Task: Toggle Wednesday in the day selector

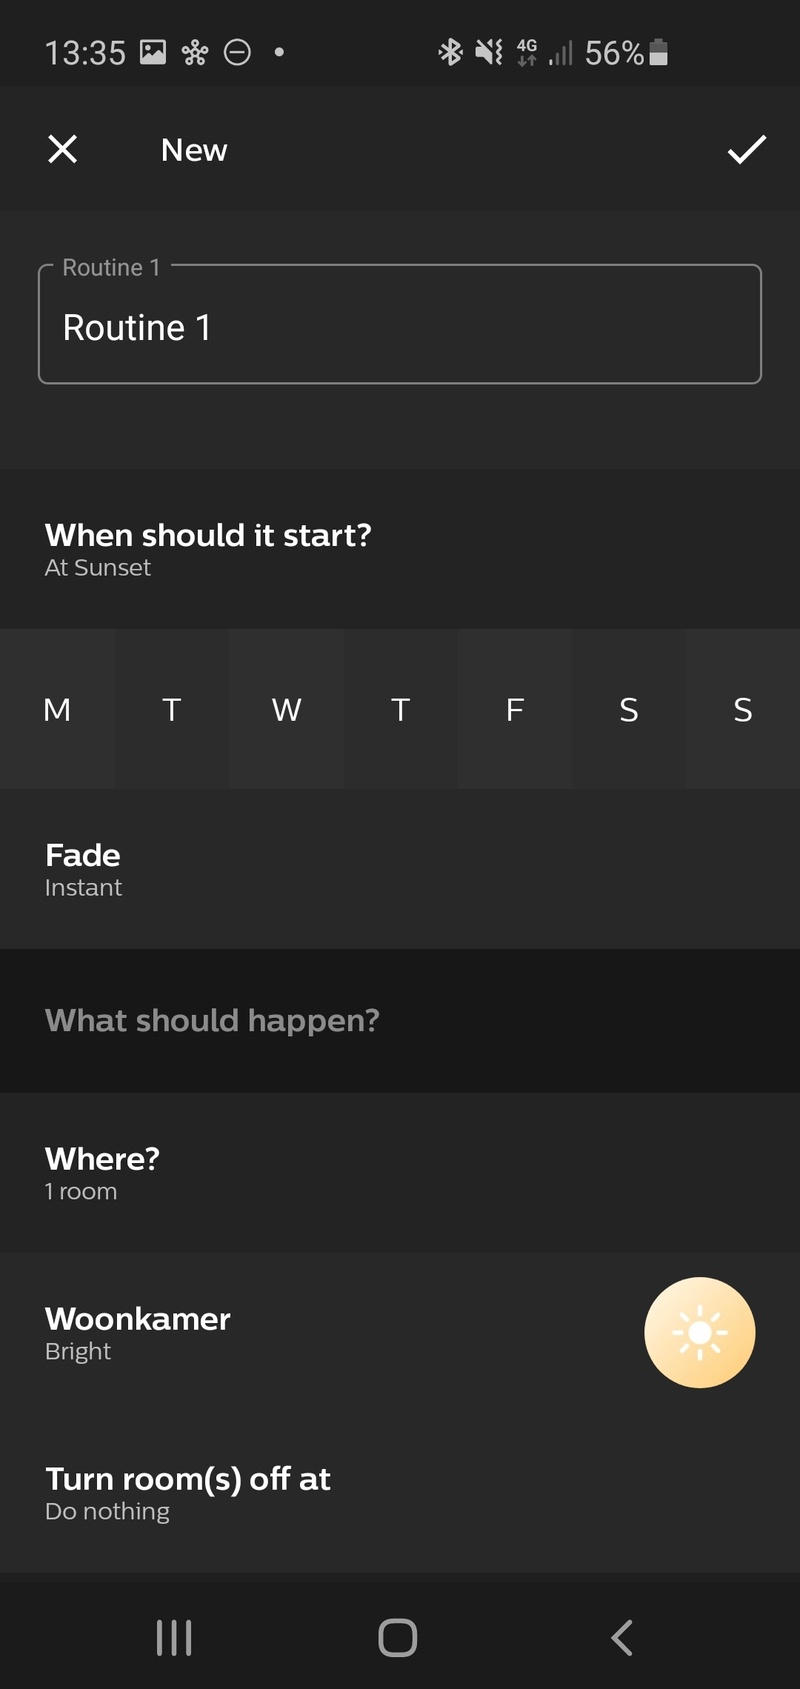Action: 286,709
